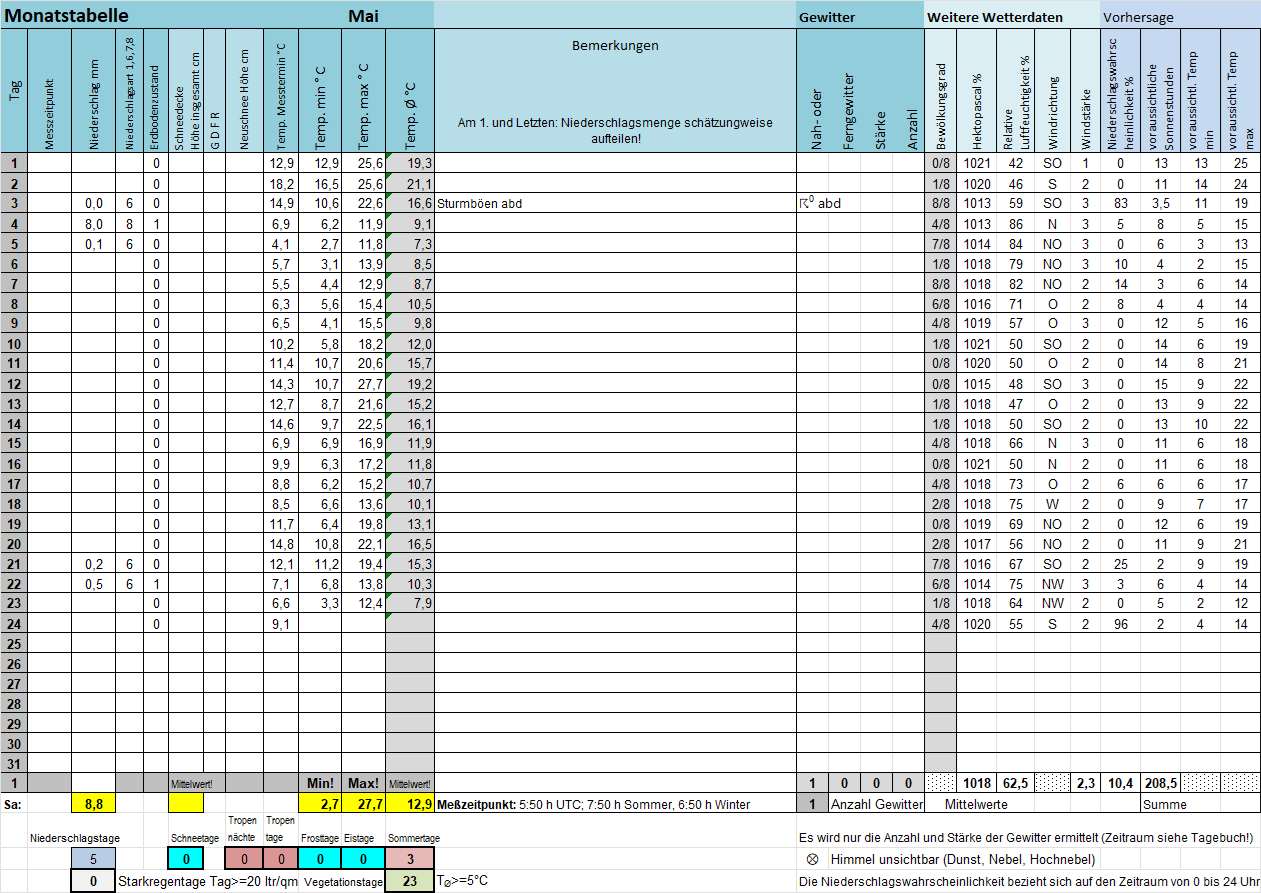The image size is (1261, 893).
Task: Click the yellow maximum temperature 27,7 total
Action: pyautogui.click(x=363, y=803)
